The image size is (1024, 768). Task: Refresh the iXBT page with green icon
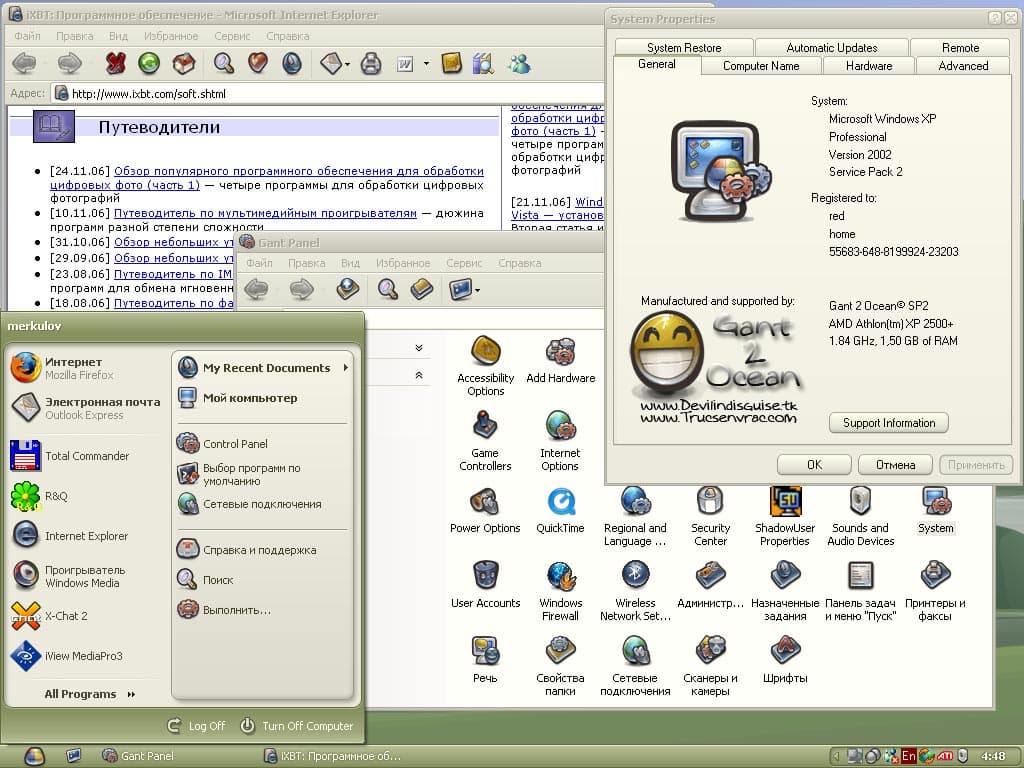tap(150, 63)
